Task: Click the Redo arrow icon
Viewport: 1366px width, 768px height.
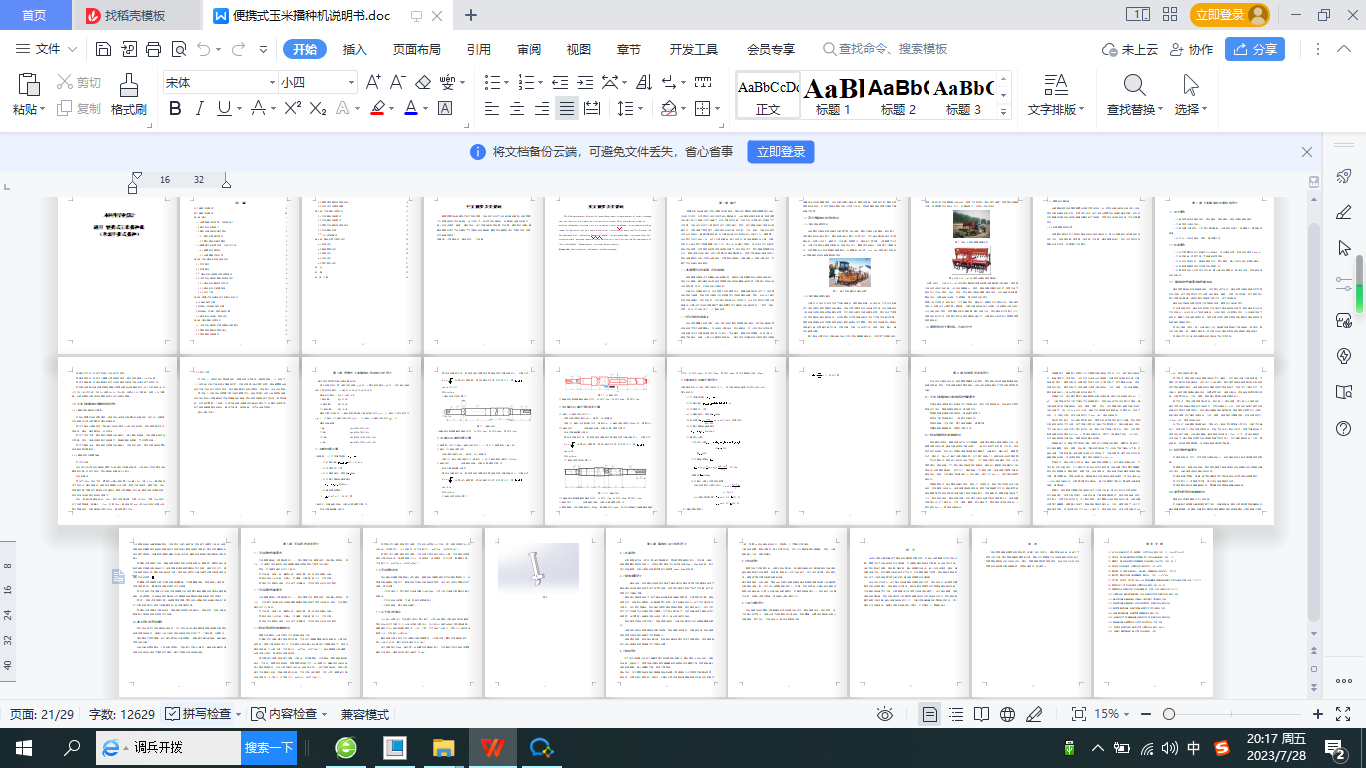Action: pyautogui.click(x=240, y=49)
